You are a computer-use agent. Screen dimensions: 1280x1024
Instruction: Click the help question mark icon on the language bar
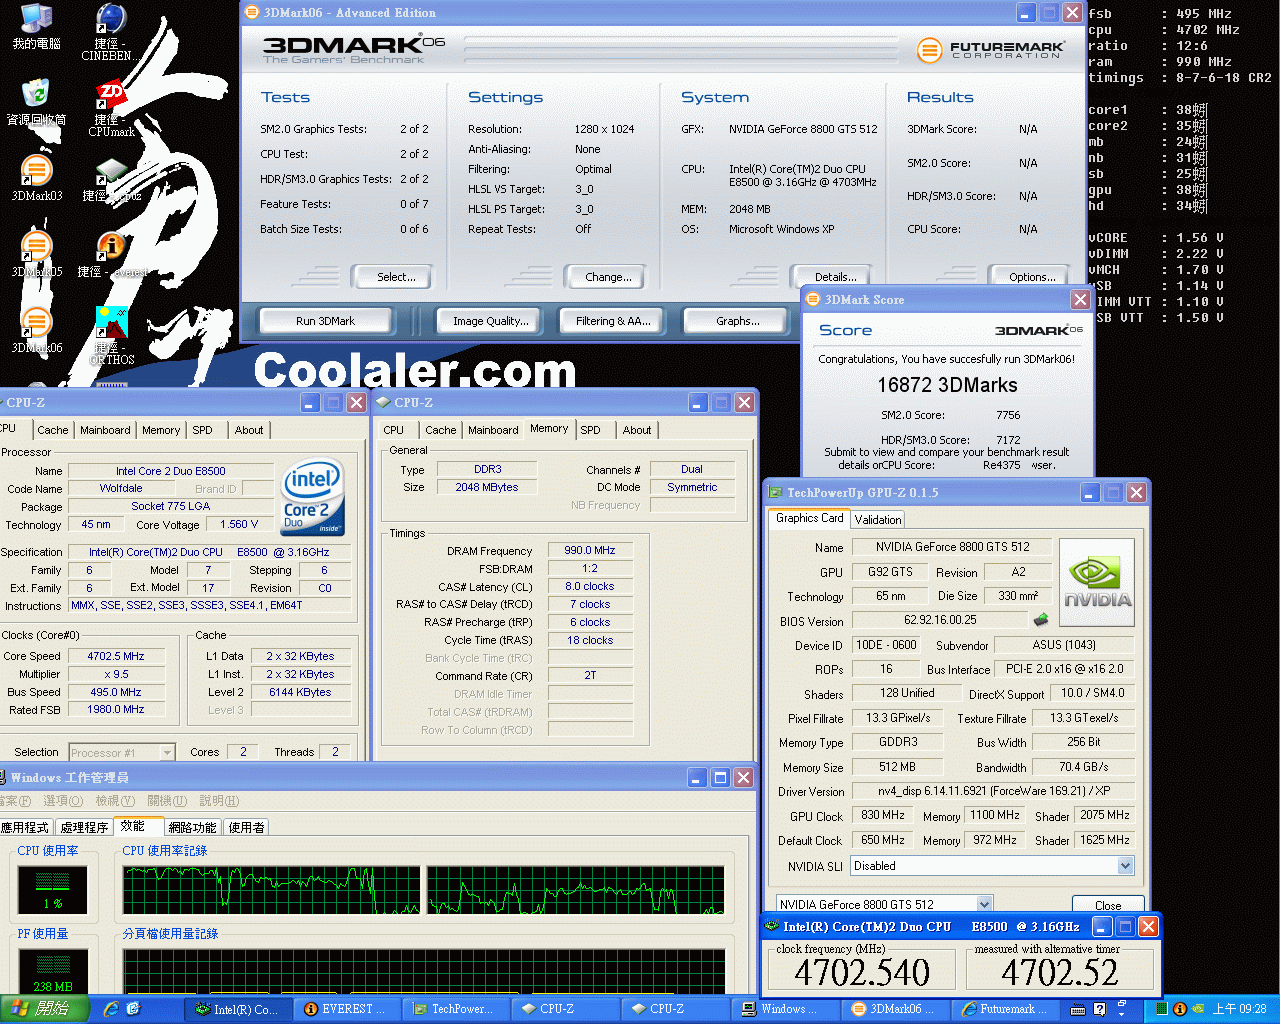pyautogui.click(x=1100, y=1009)
